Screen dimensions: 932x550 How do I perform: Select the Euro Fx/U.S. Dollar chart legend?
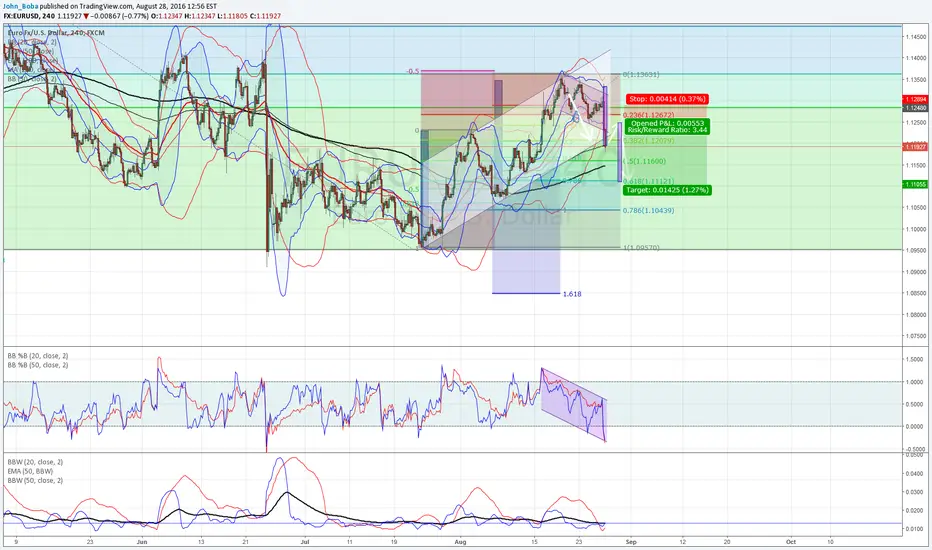click(56, 33)
